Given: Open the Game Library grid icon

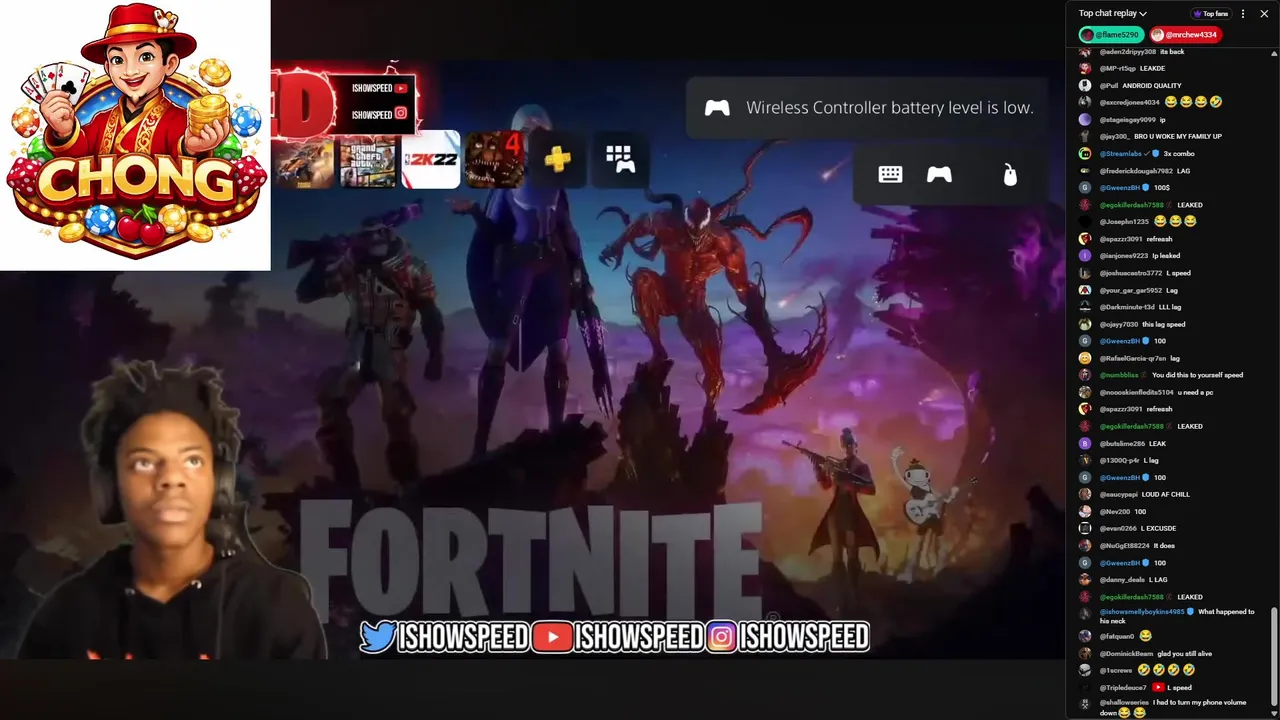Looking at the screenshot, I should pyautogui.click(x=620, y=159).
